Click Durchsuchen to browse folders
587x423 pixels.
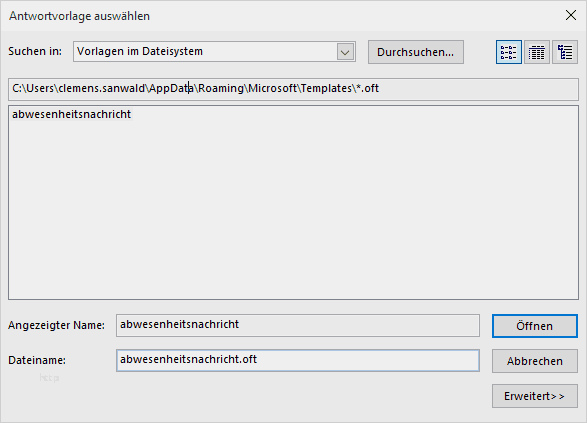(x=416, y=52)
